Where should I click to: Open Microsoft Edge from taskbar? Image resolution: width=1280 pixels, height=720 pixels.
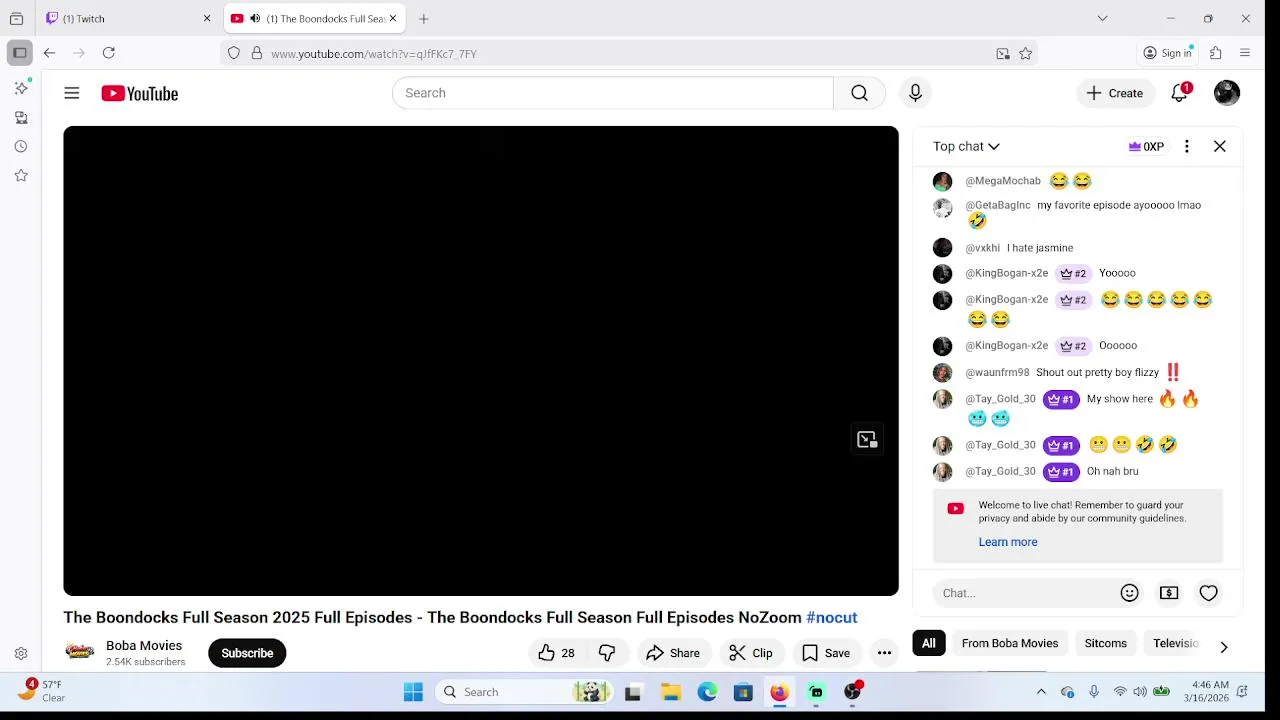tap(707, 692)
